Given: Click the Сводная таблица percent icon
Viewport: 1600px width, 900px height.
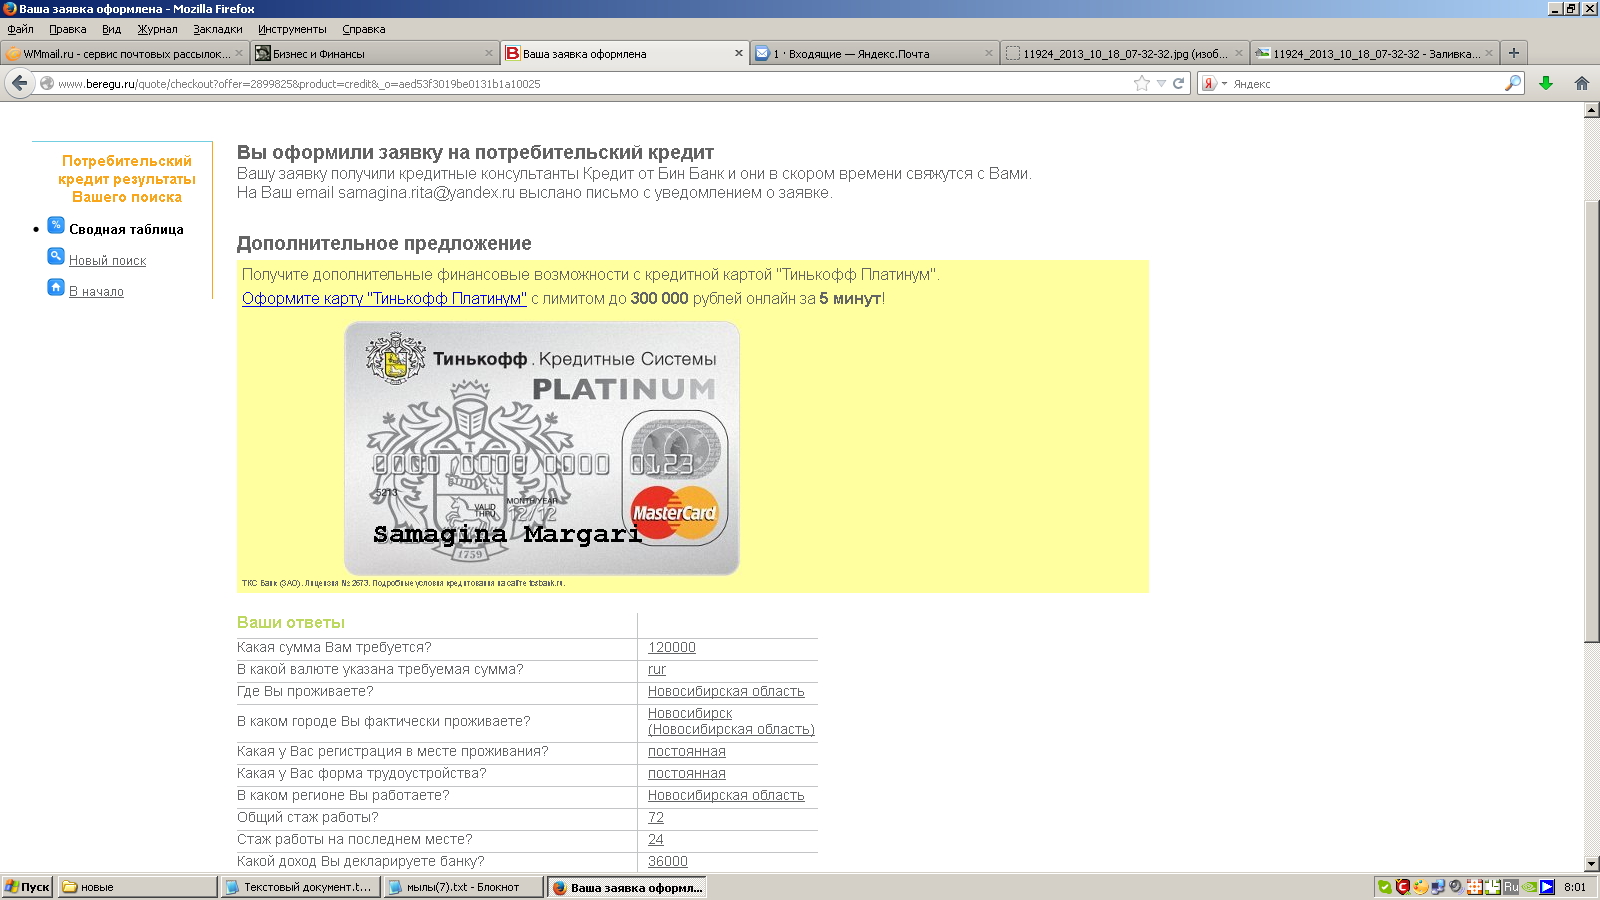Looking at the screenshot, I should pyautogui.click(x=56, y=225).
